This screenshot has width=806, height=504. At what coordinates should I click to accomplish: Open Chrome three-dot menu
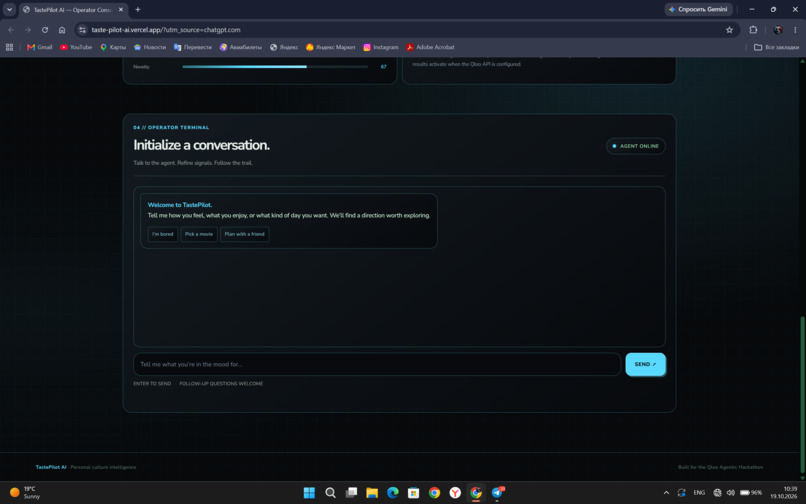(x=795, y=30)
